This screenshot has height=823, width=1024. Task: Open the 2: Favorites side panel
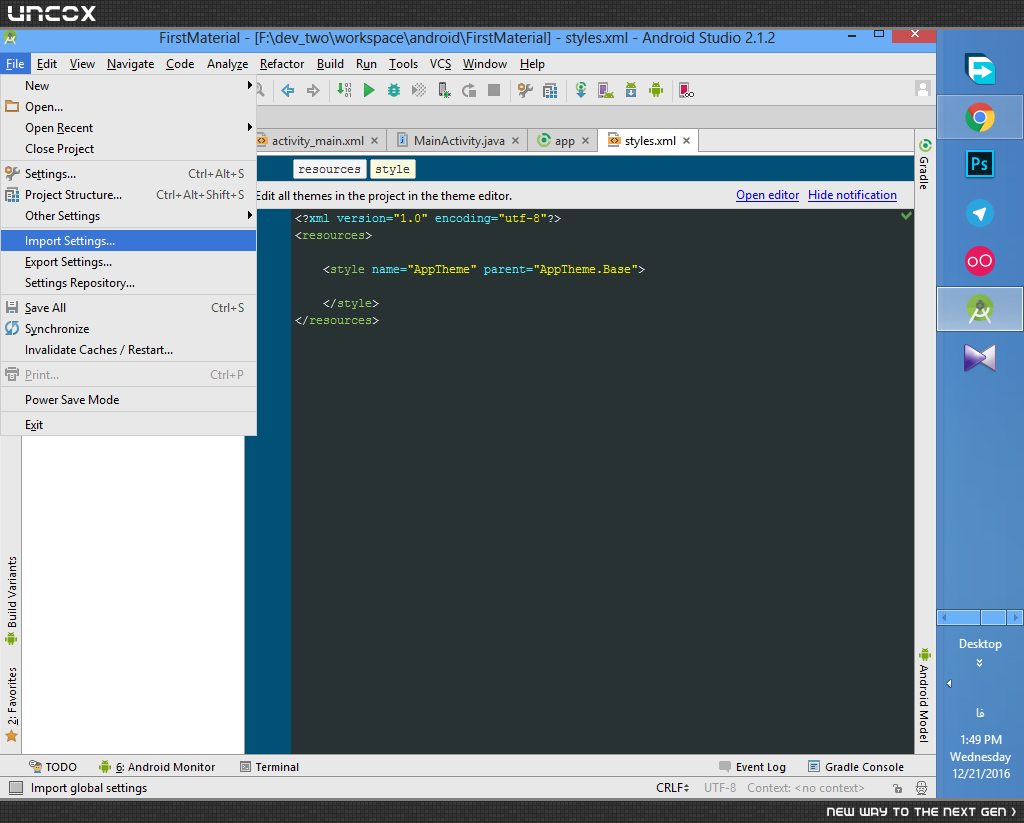[x=11, y=704]
